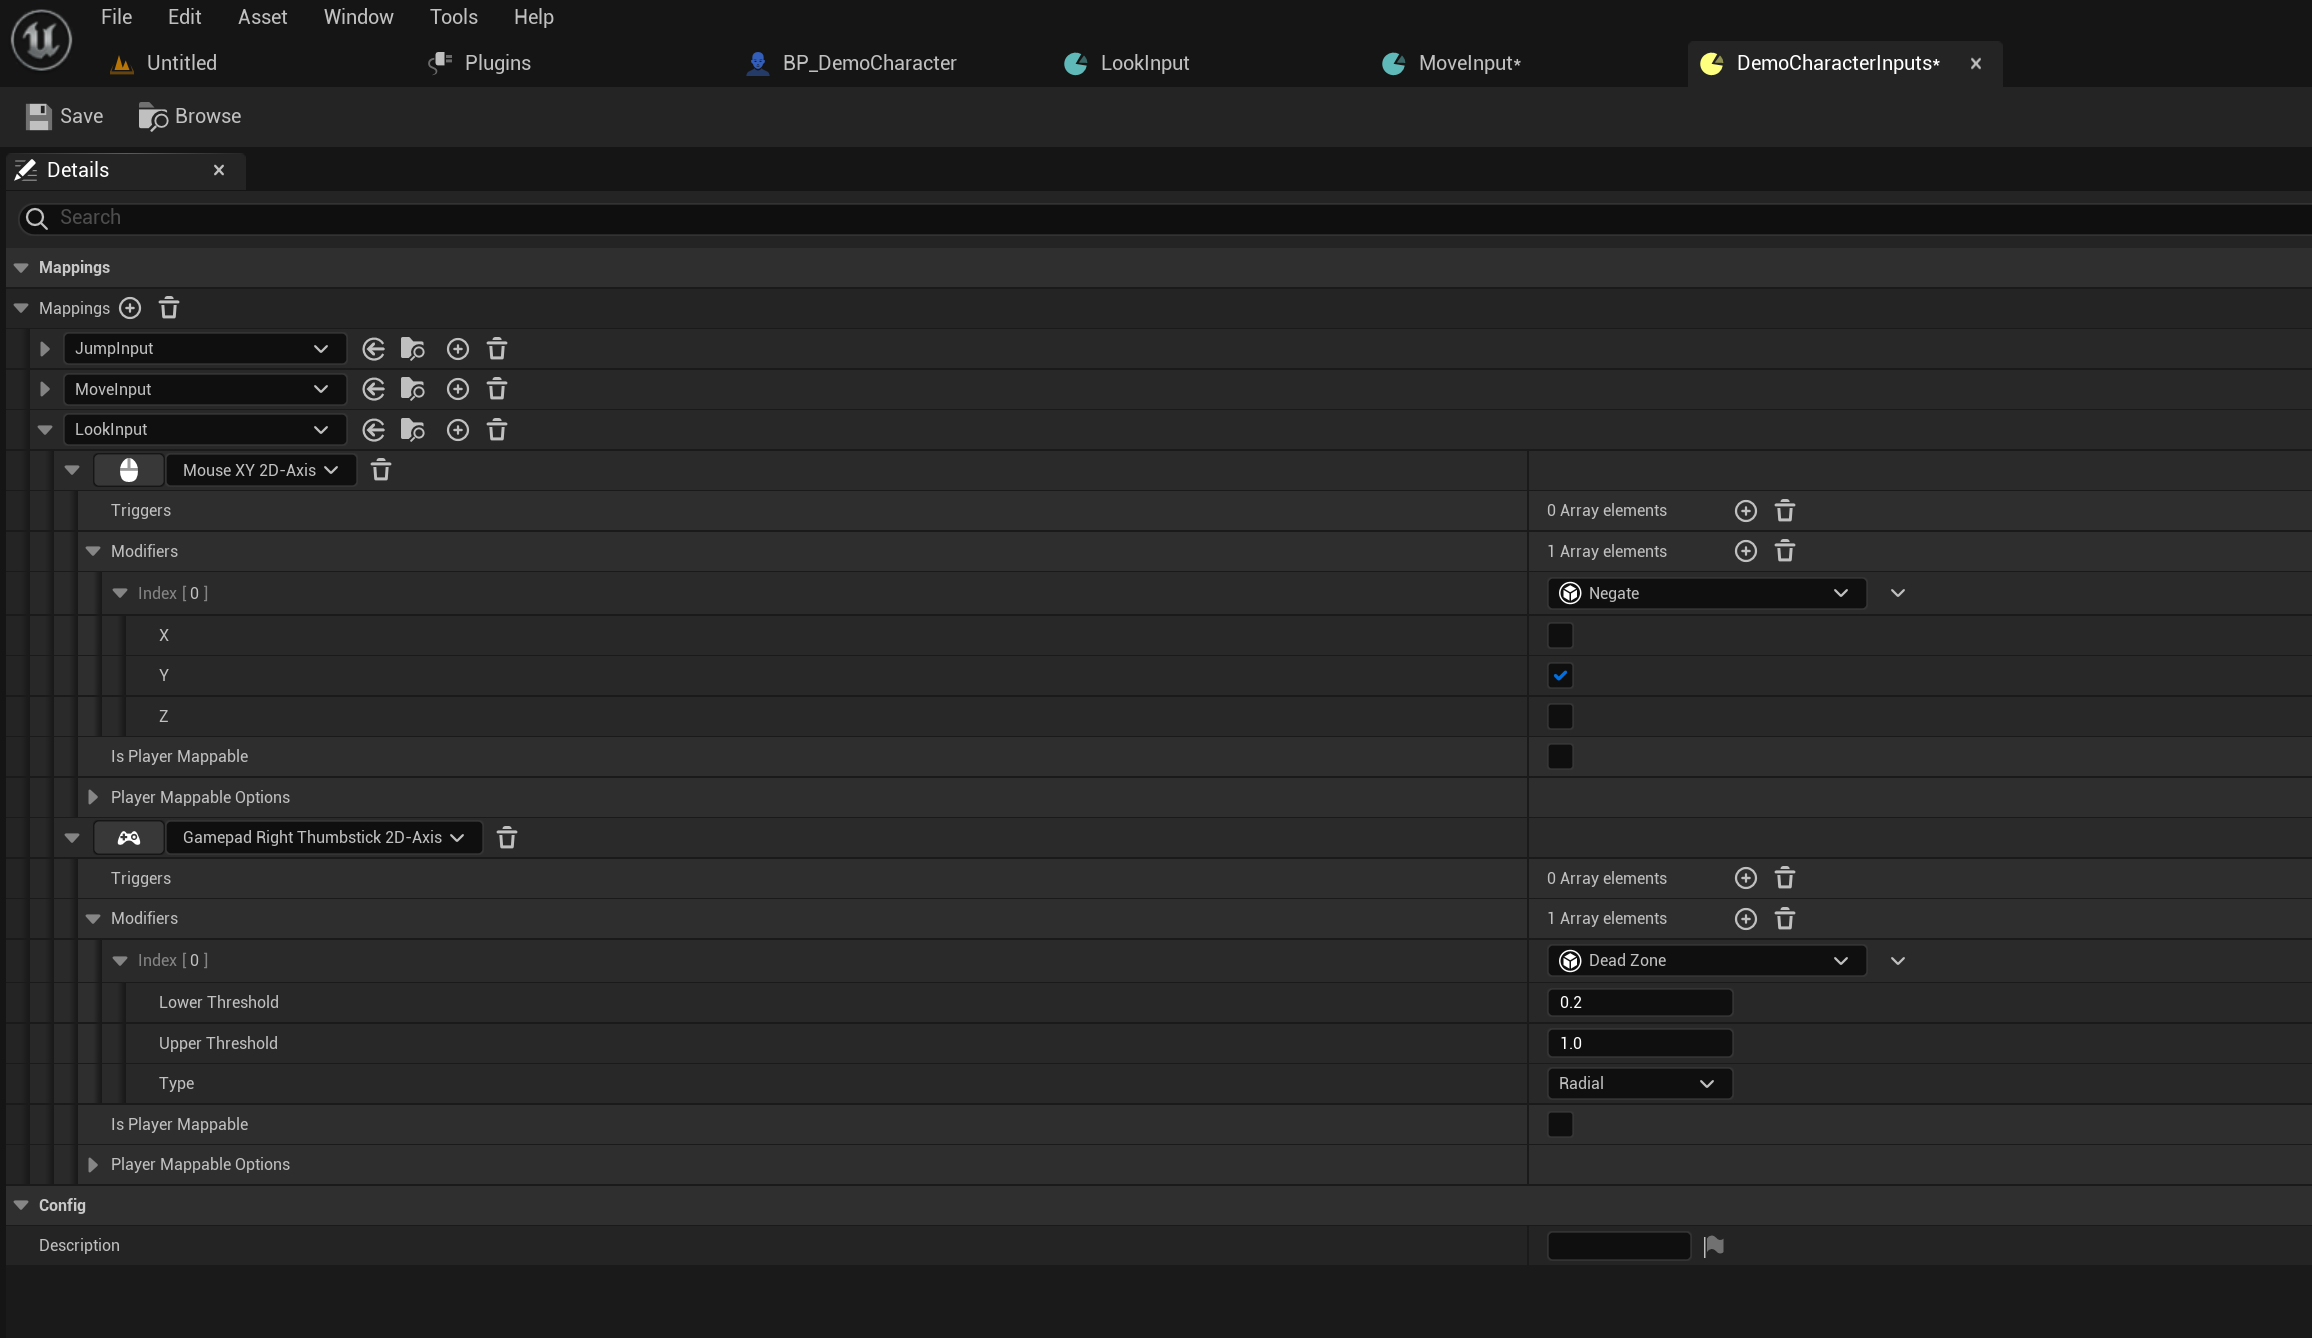Uncheck the Negate Y axis checkbox
Viewport: 2312px width, 1338px height.
(1560, 676)
